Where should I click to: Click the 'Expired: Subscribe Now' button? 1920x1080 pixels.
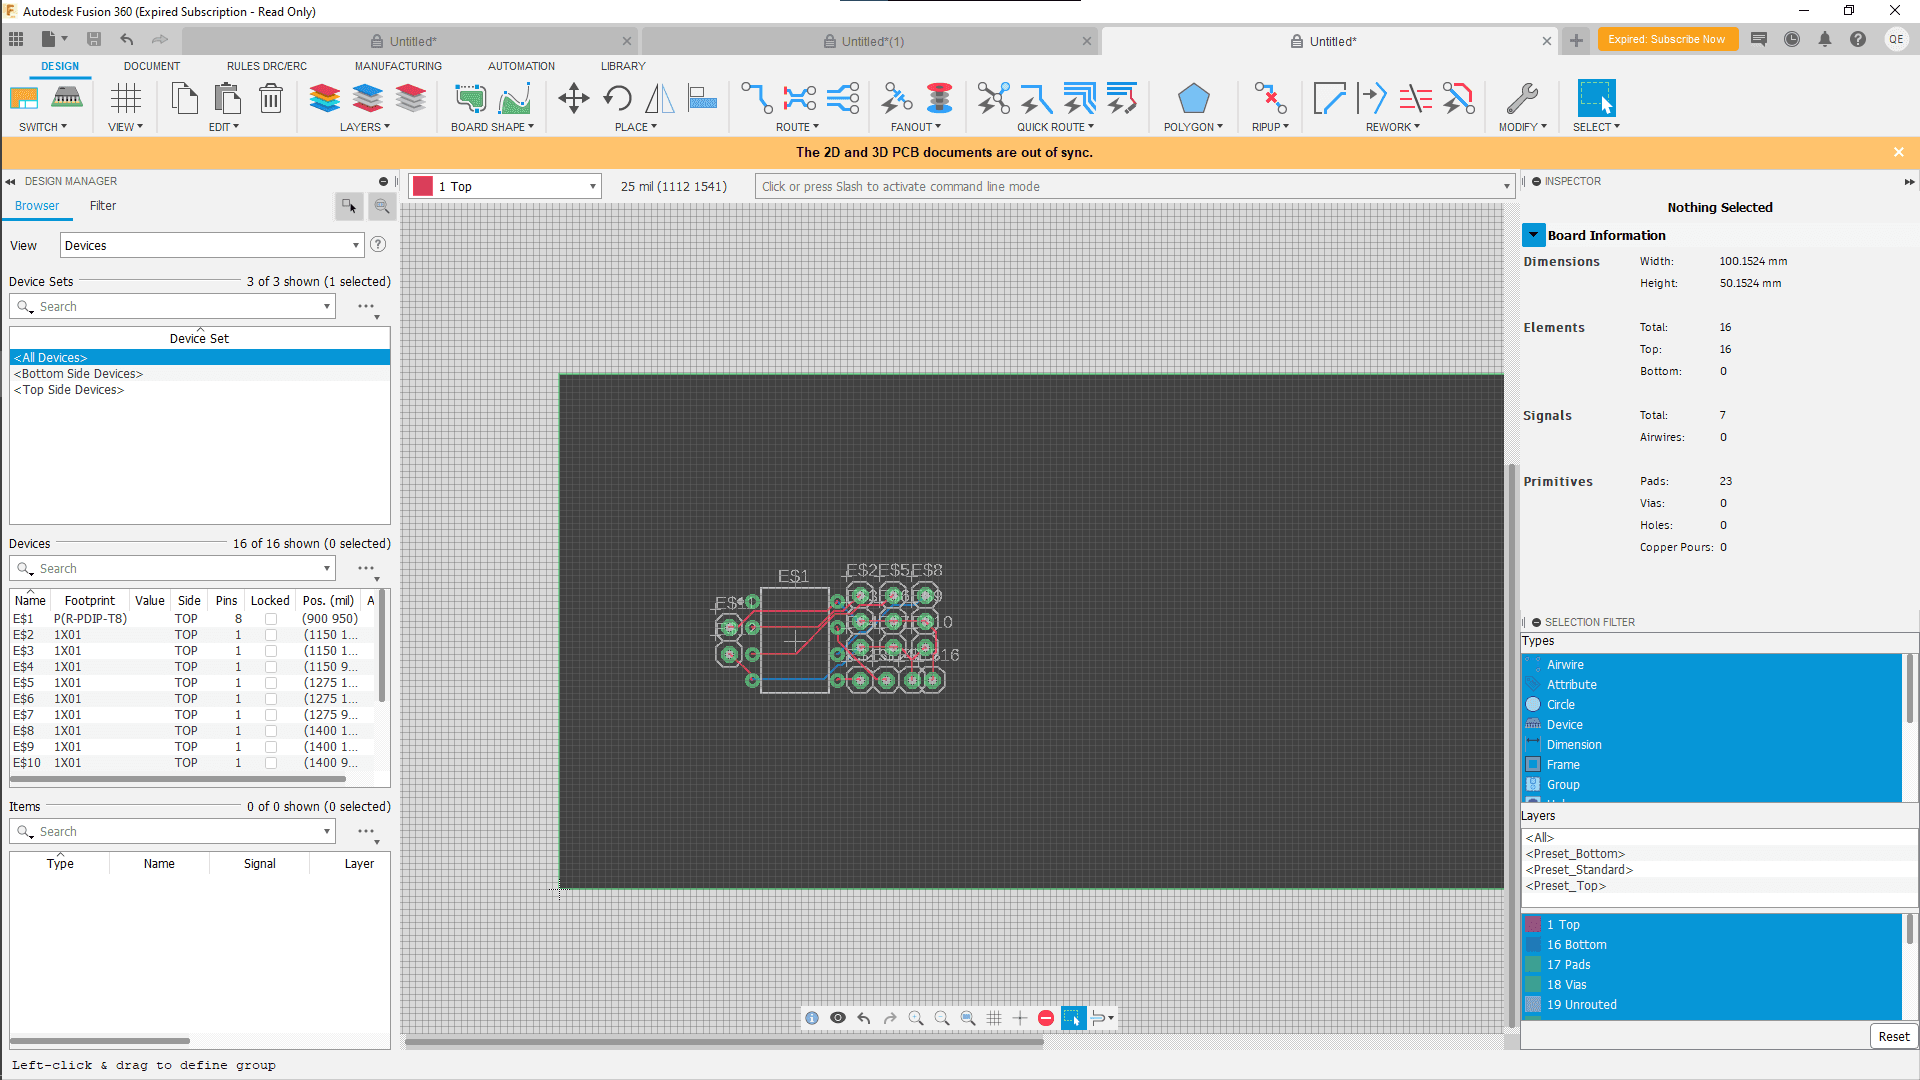click(x=1667, y=39)
